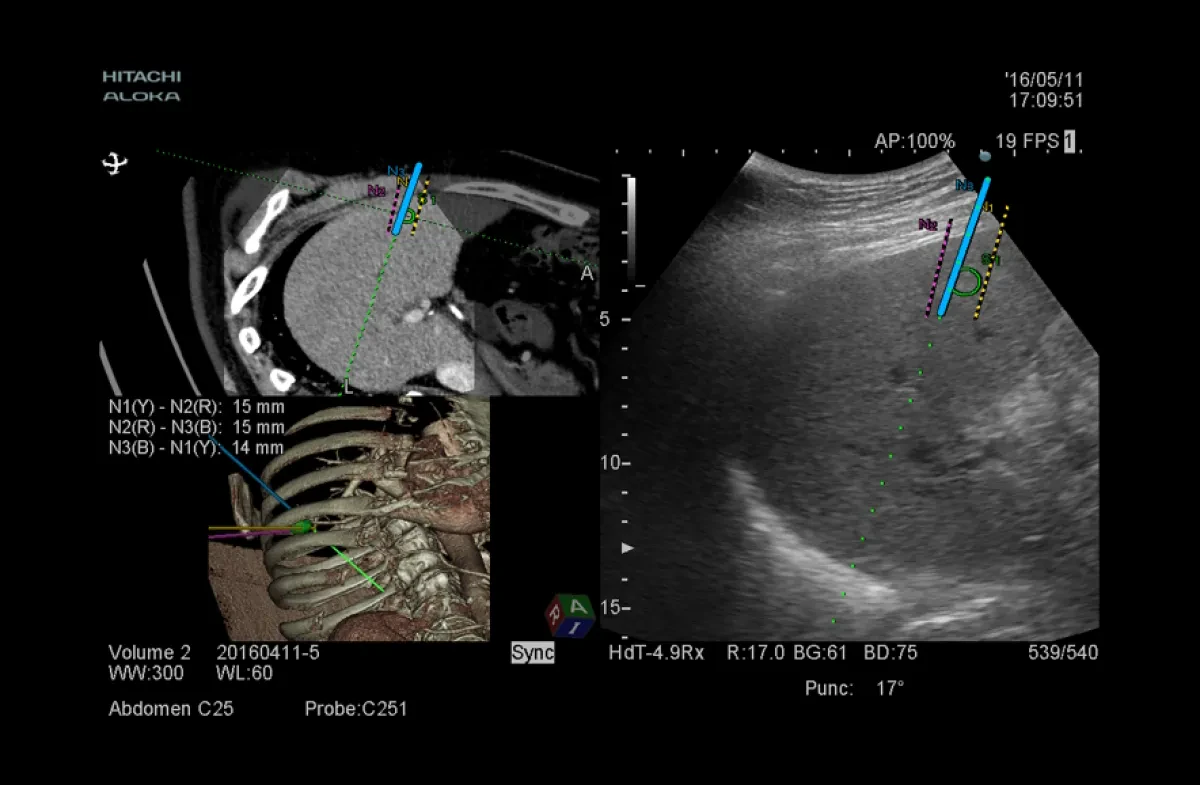
Task: Click the body orientation marker icon
Action: 116,163
